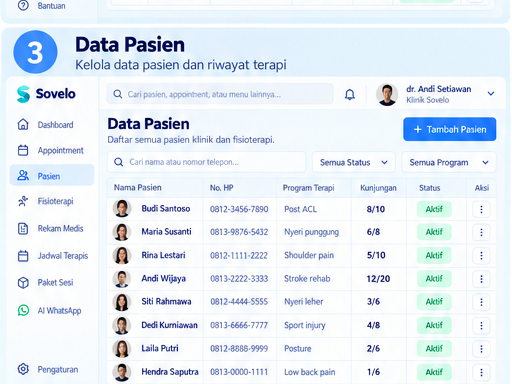Click the Sport injury program cell
Viewport: 512px width, 384px height.
[305, 325]
